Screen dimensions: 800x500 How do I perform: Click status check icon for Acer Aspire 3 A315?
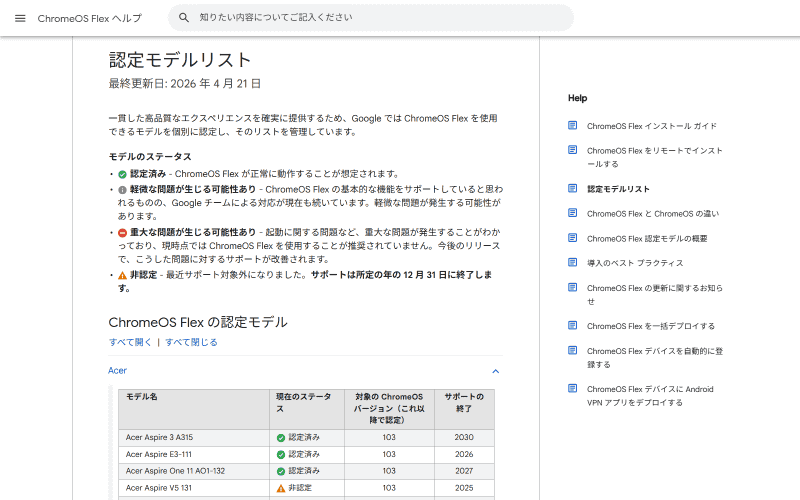coord(281,438)
